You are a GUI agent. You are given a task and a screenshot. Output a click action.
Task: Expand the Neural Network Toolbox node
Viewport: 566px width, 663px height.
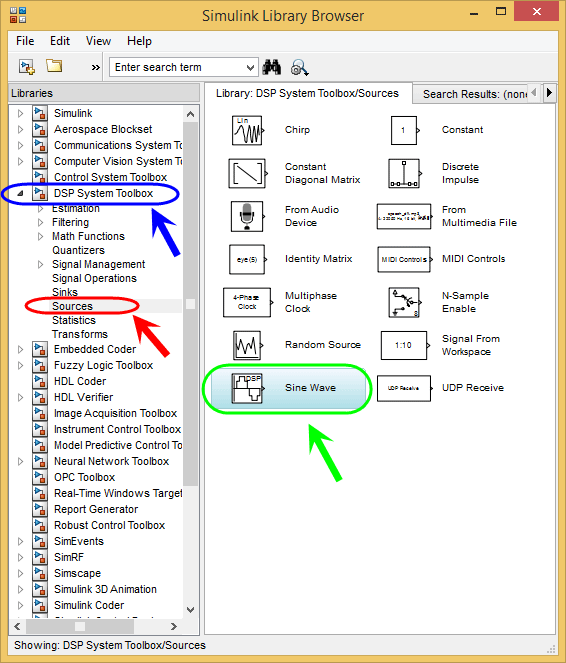tap(20, 461)
